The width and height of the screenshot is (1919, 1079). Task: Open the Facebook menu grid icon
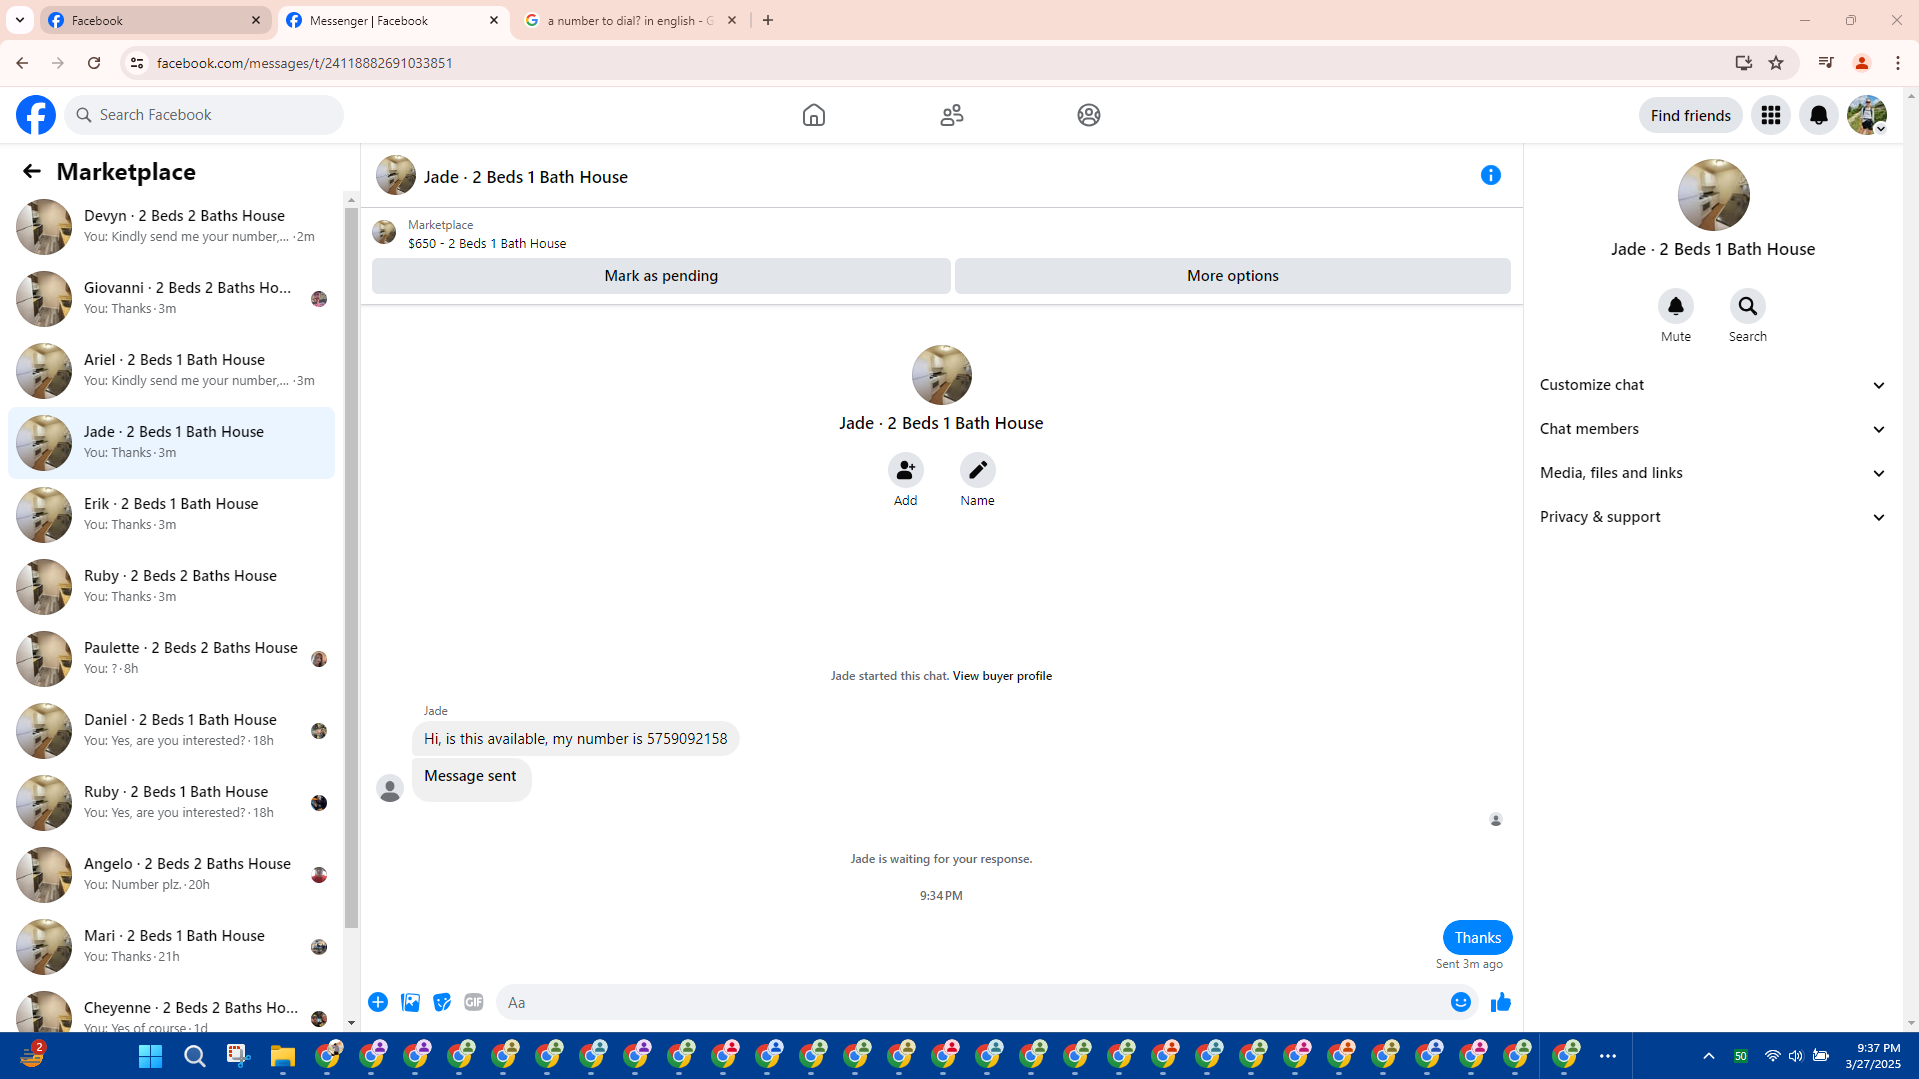(1771, 115)
